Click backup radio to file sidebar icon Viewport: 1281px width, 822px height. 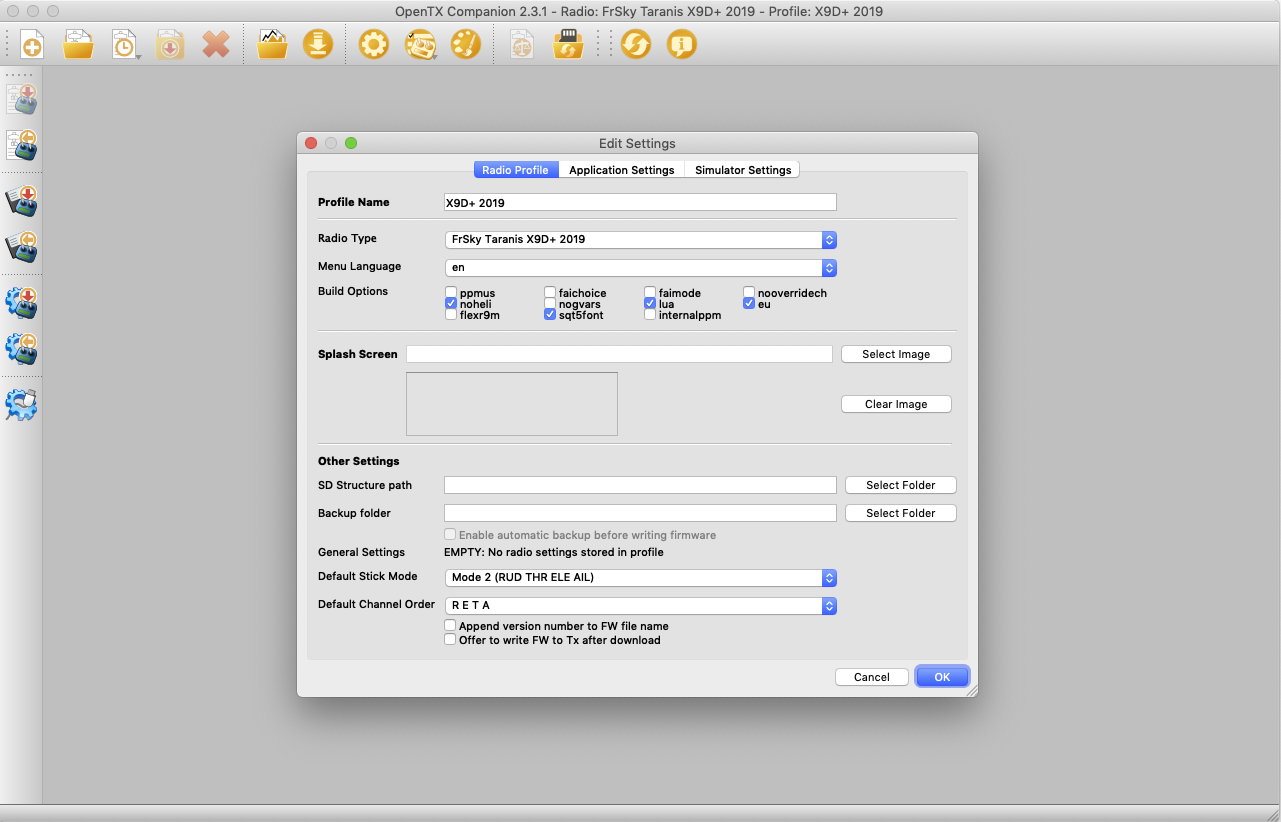pyautogui.click(x=22, y=247)
